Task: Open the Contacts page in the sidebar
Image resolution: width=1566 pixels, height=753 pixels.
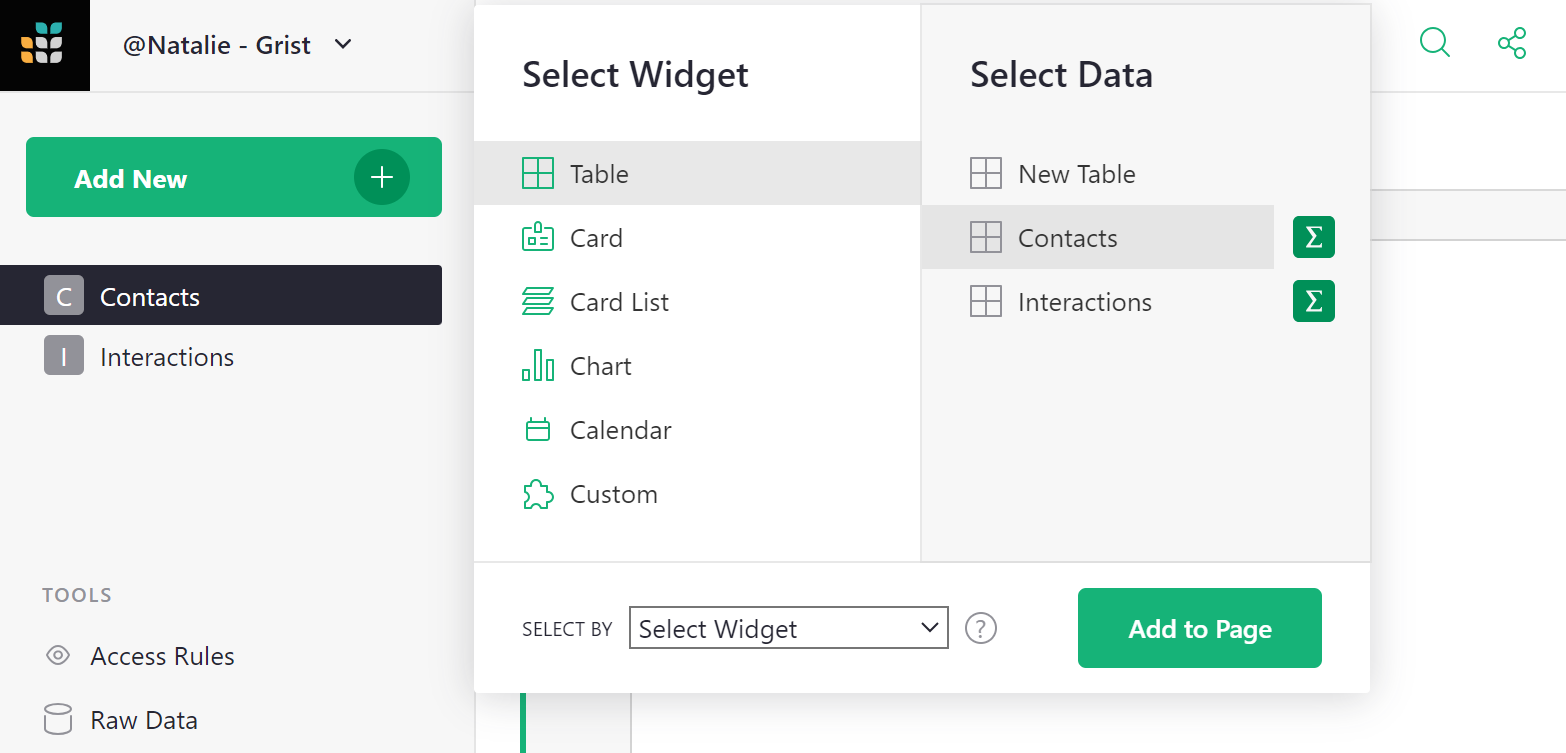Action: 149,295
